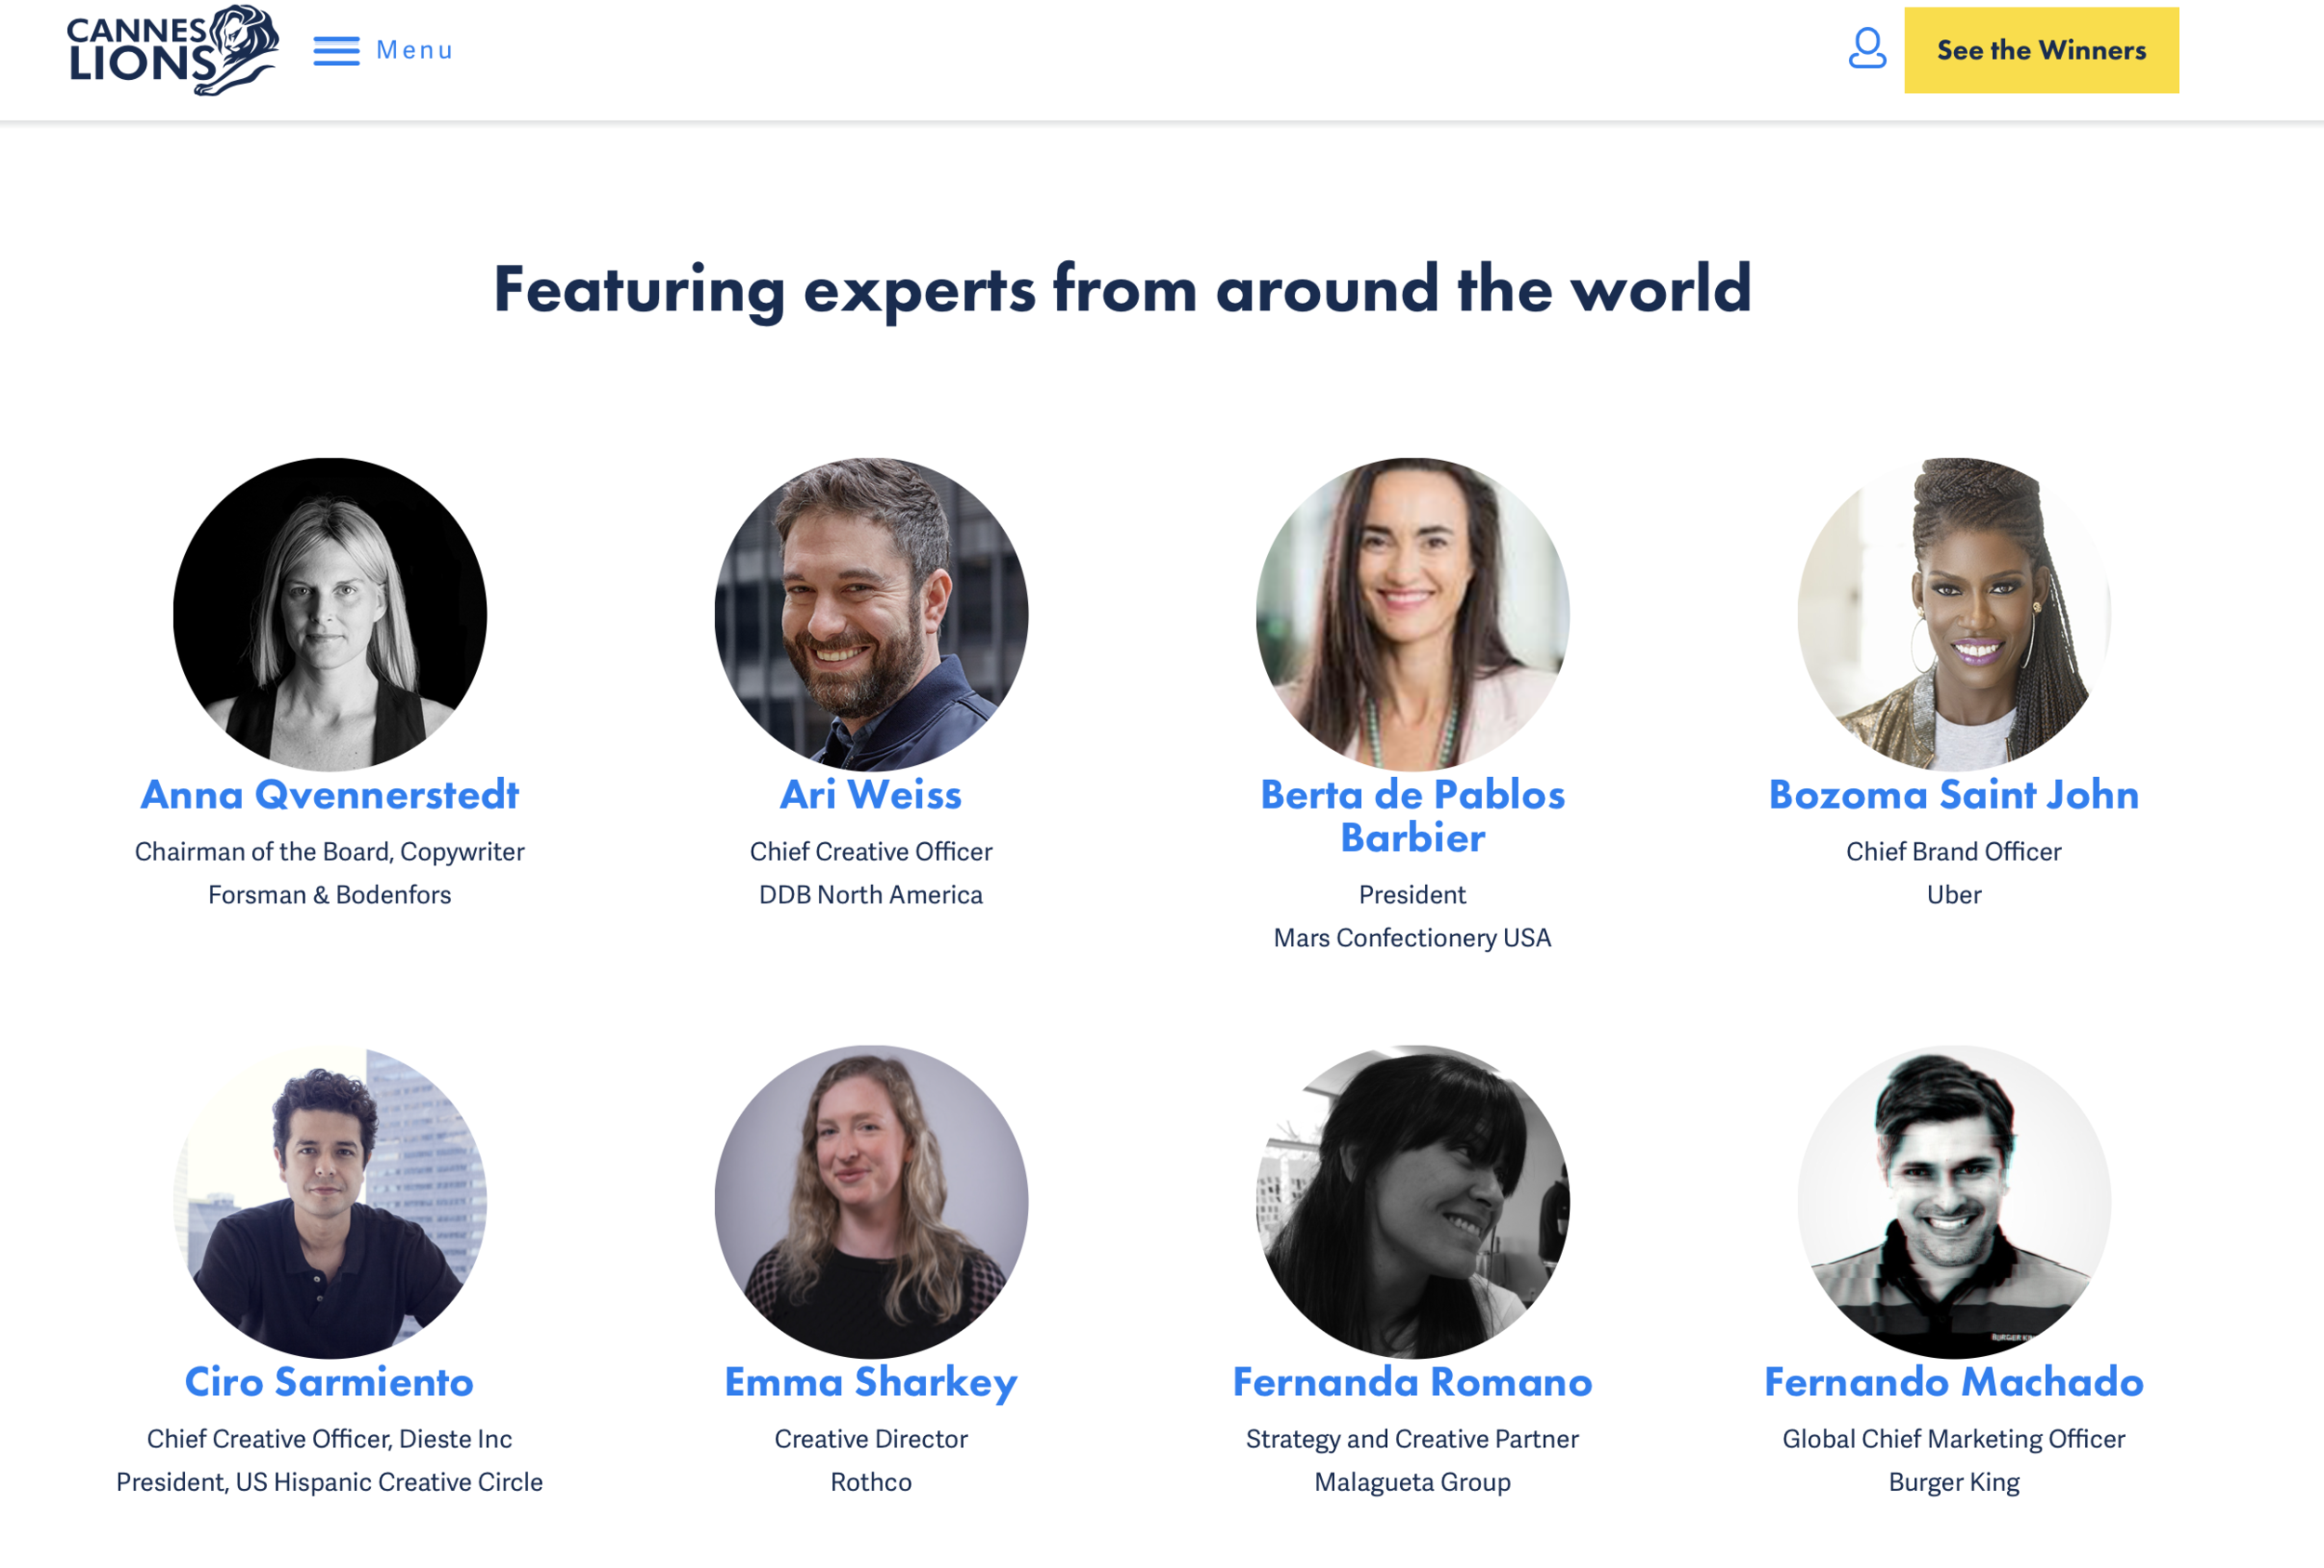The image size is (2324, 1568).
Task: Click the 'Malagueta Group' text
Action: coord(1412,1482)
